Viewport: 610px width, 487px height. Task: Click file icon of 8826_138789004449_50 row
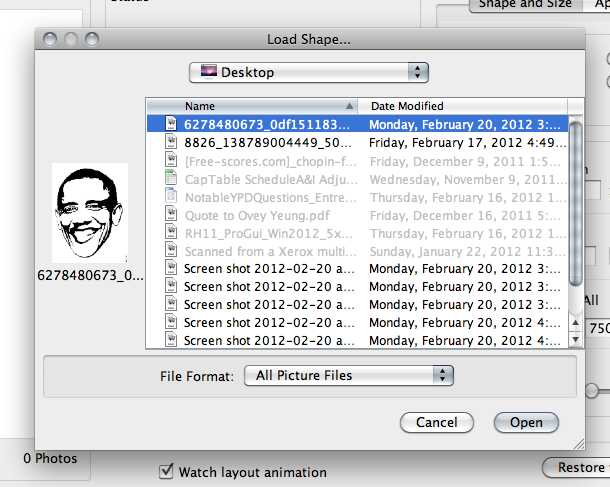[171, 142]
